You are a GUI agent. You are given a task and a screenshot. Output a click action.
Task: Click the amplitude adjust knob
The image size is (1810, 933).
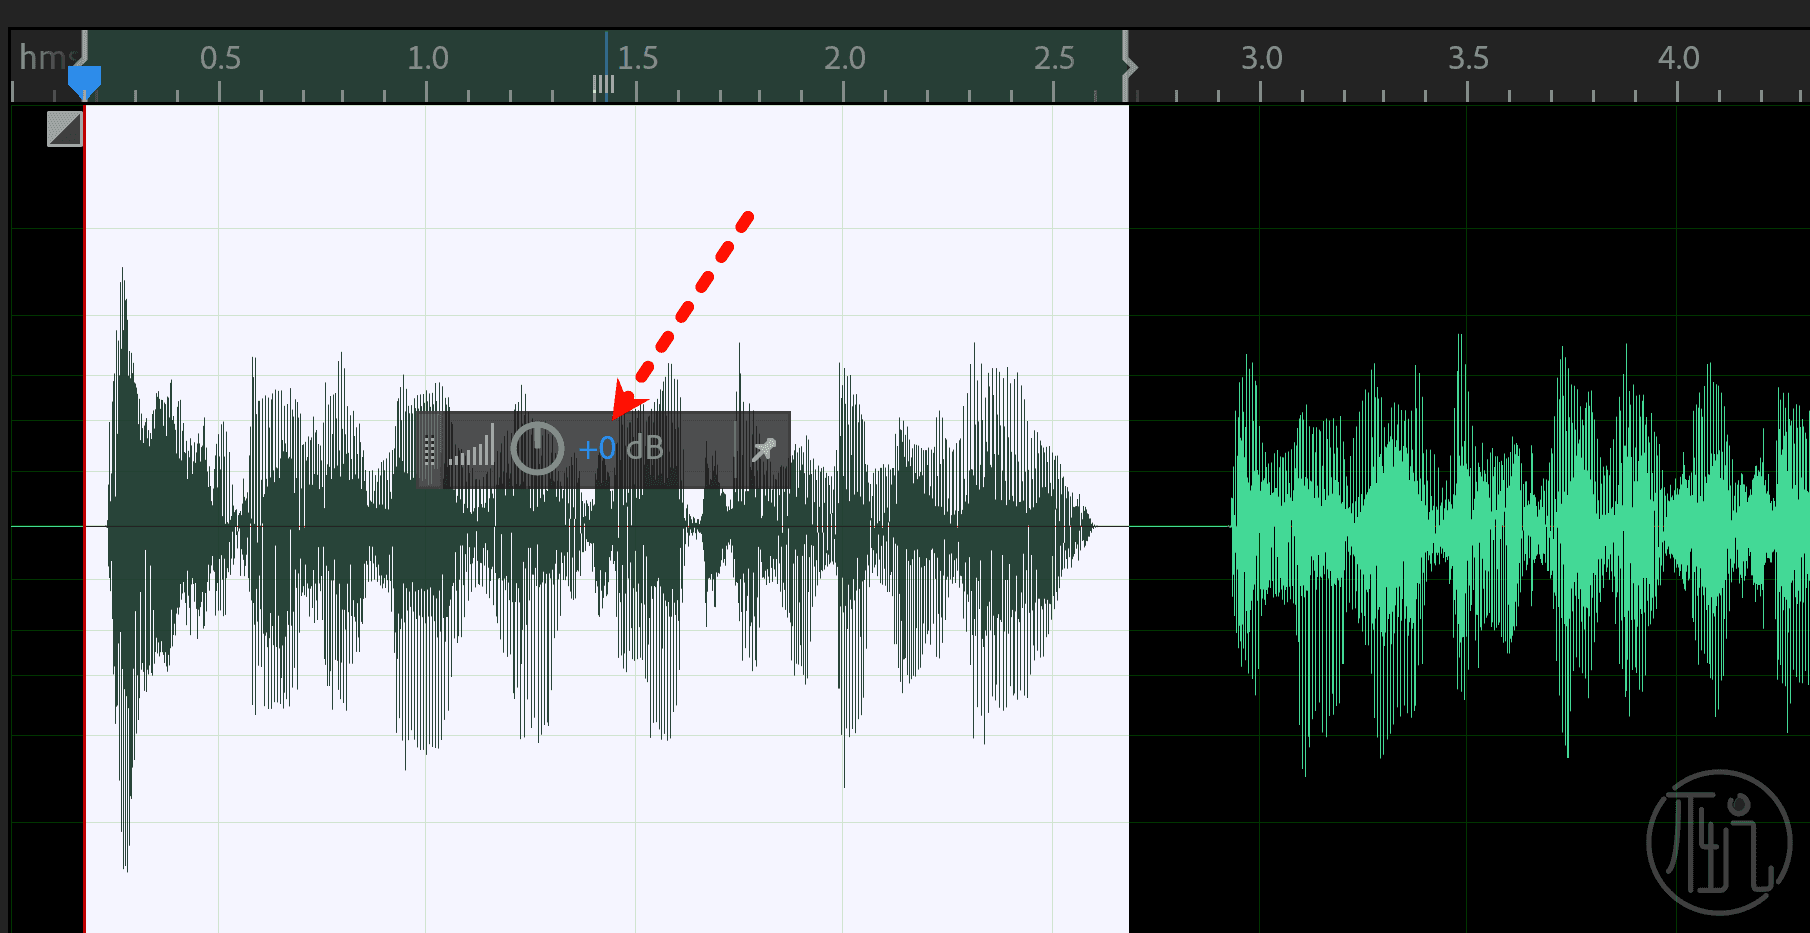[x=538, y=447]
